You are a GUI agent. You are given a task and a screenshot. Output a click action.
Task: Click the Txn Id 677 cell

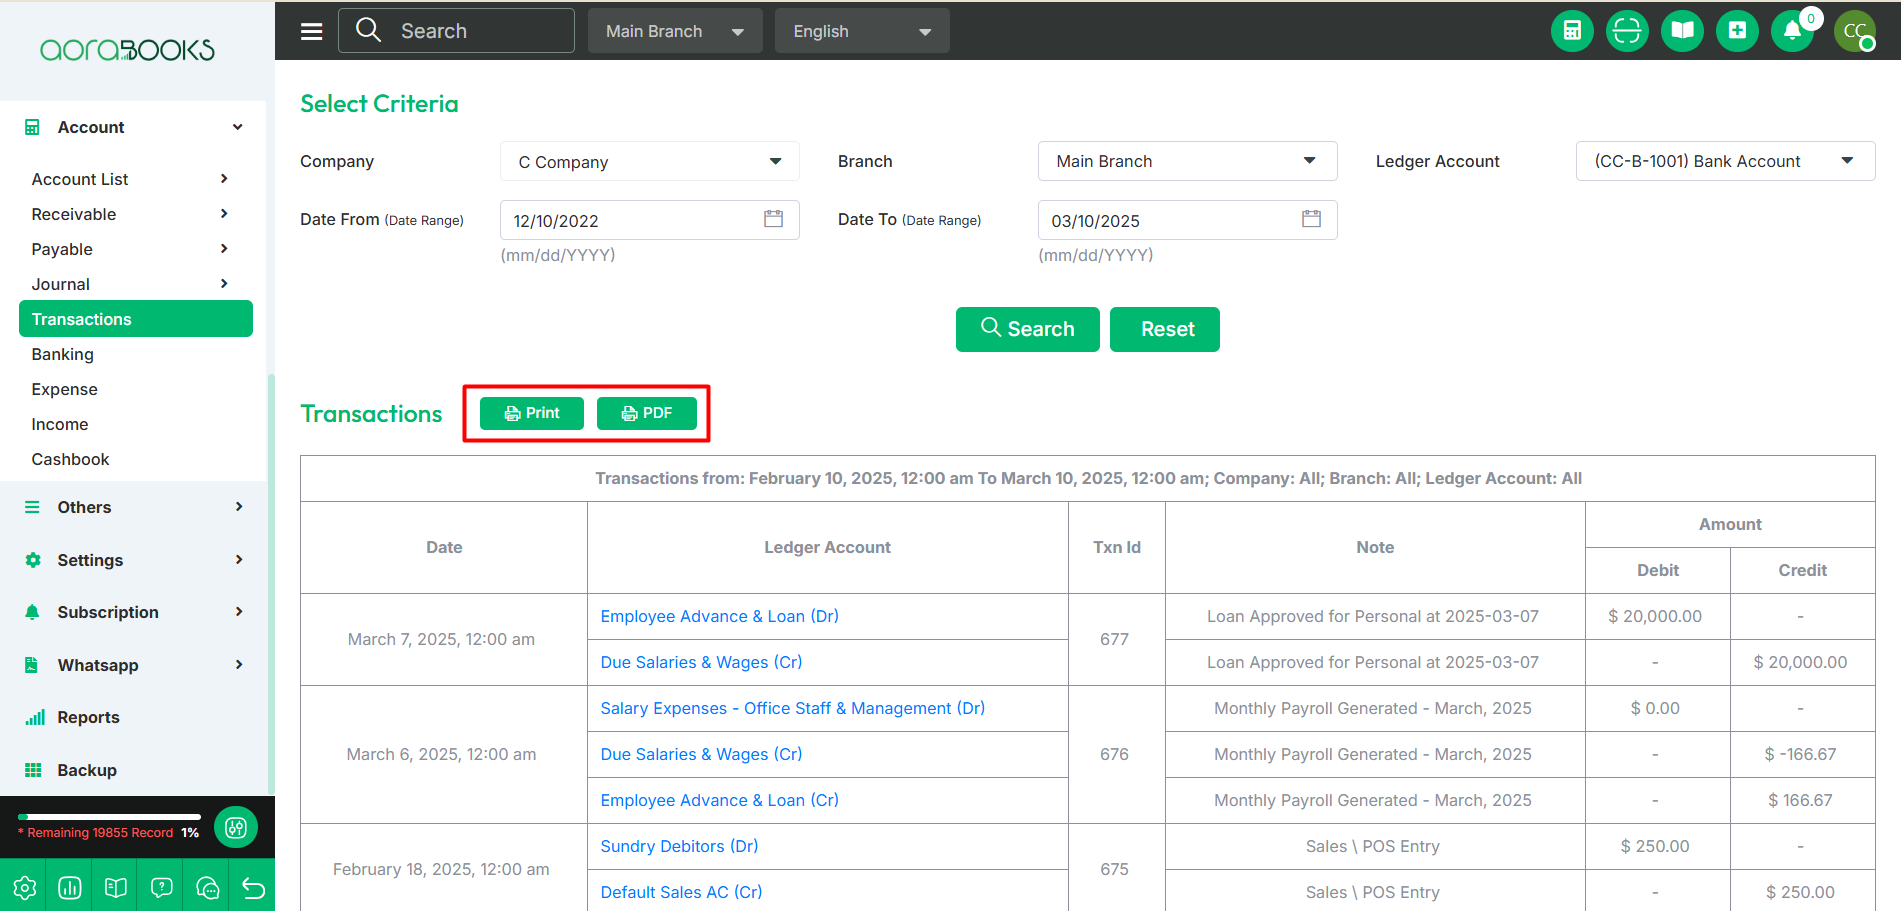pyautogui.click(x=1116, y=639)
